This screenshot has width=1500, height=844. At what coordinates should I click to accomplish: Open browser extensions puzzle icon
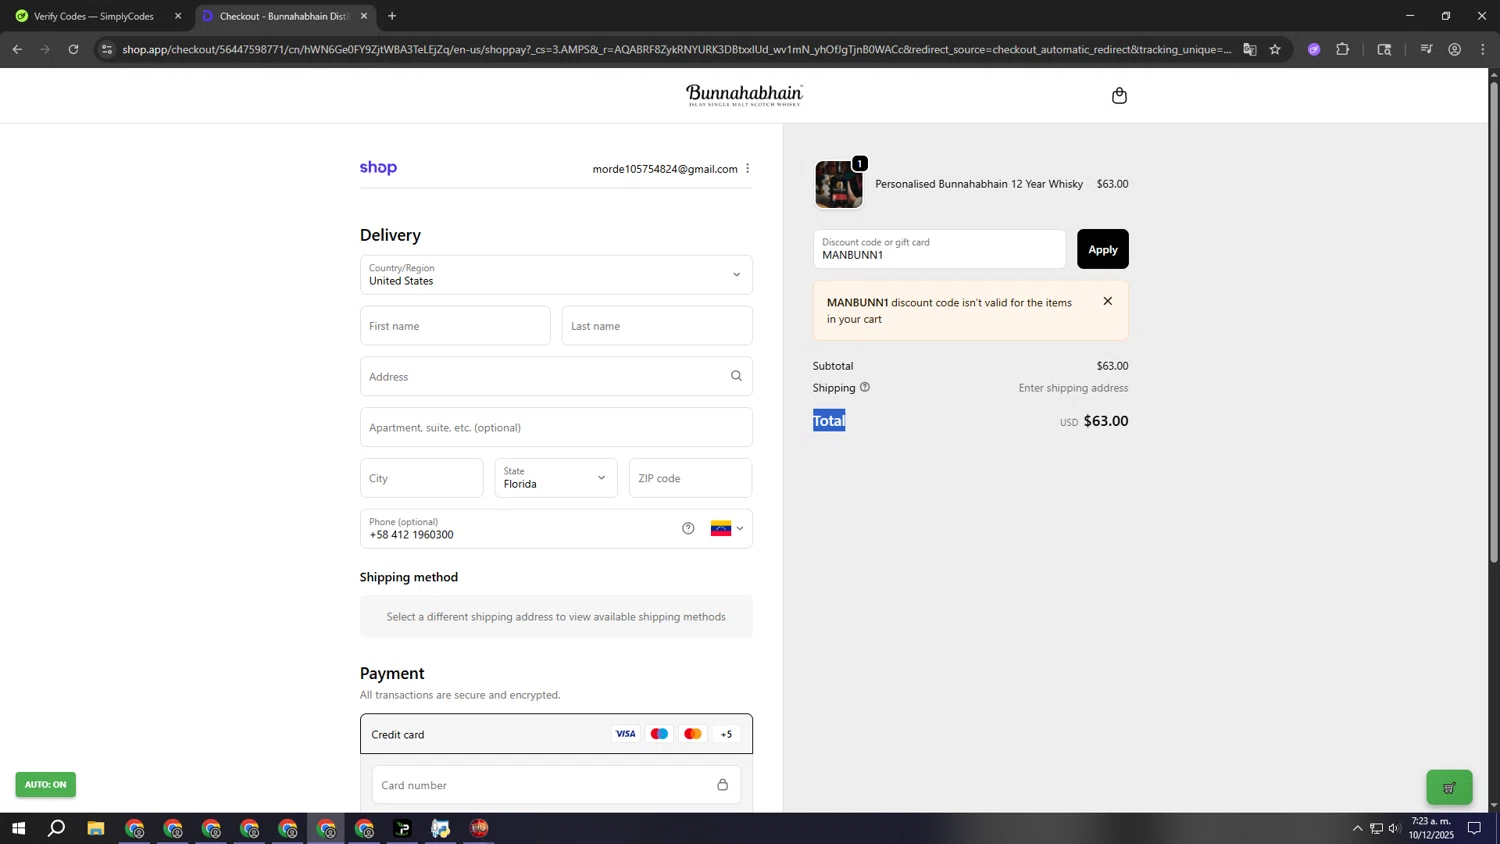pyautogui.click(x=1343, y=49)
